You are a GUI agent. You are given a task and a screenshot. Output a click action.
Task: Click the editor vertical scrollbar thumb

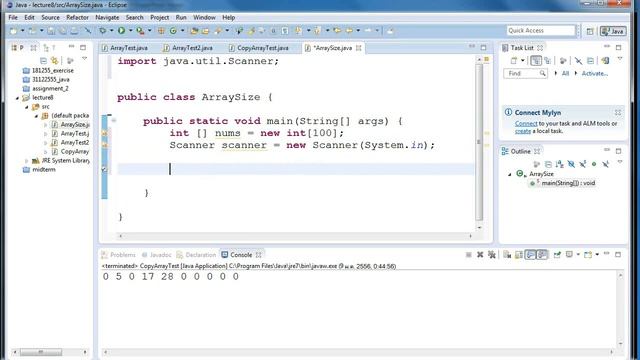click(479, 142)
